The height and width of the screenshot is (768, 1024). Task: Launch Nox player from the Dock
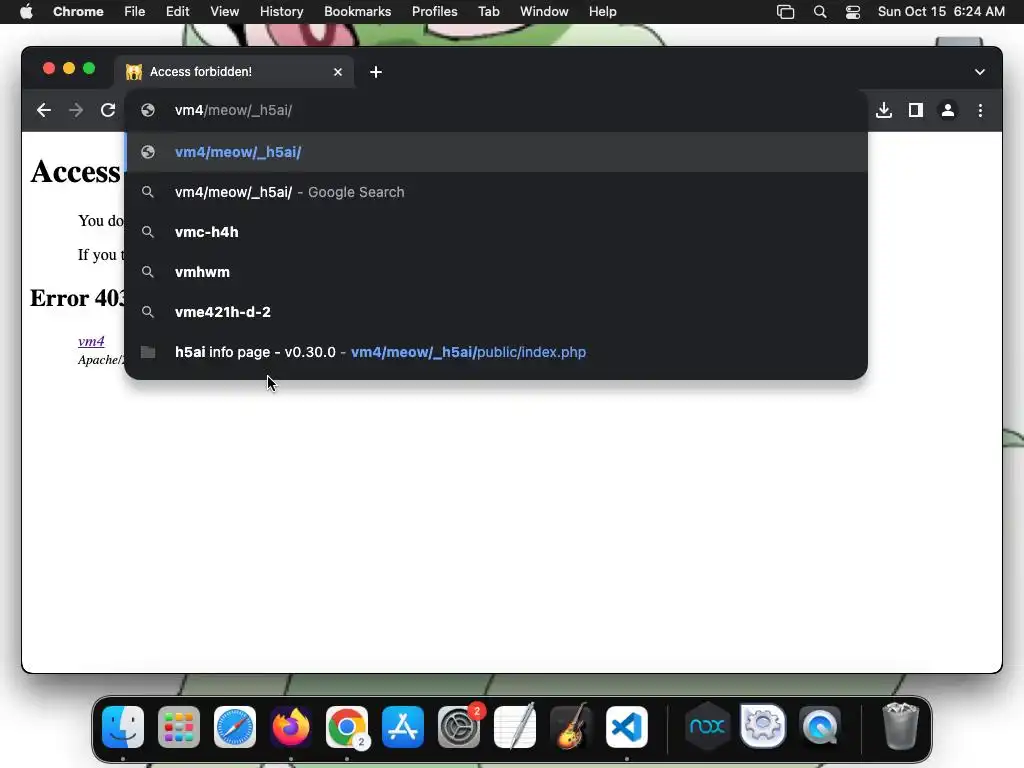707,726
